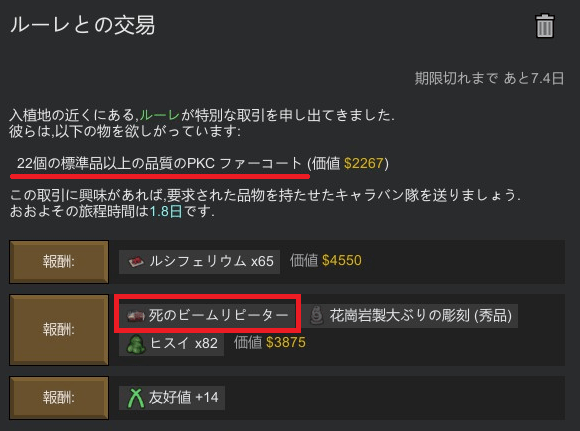This screenshot has height=431, width=580.
Task: Click the cyan 1.8日 travel time
Action: (x=166, y=211)
